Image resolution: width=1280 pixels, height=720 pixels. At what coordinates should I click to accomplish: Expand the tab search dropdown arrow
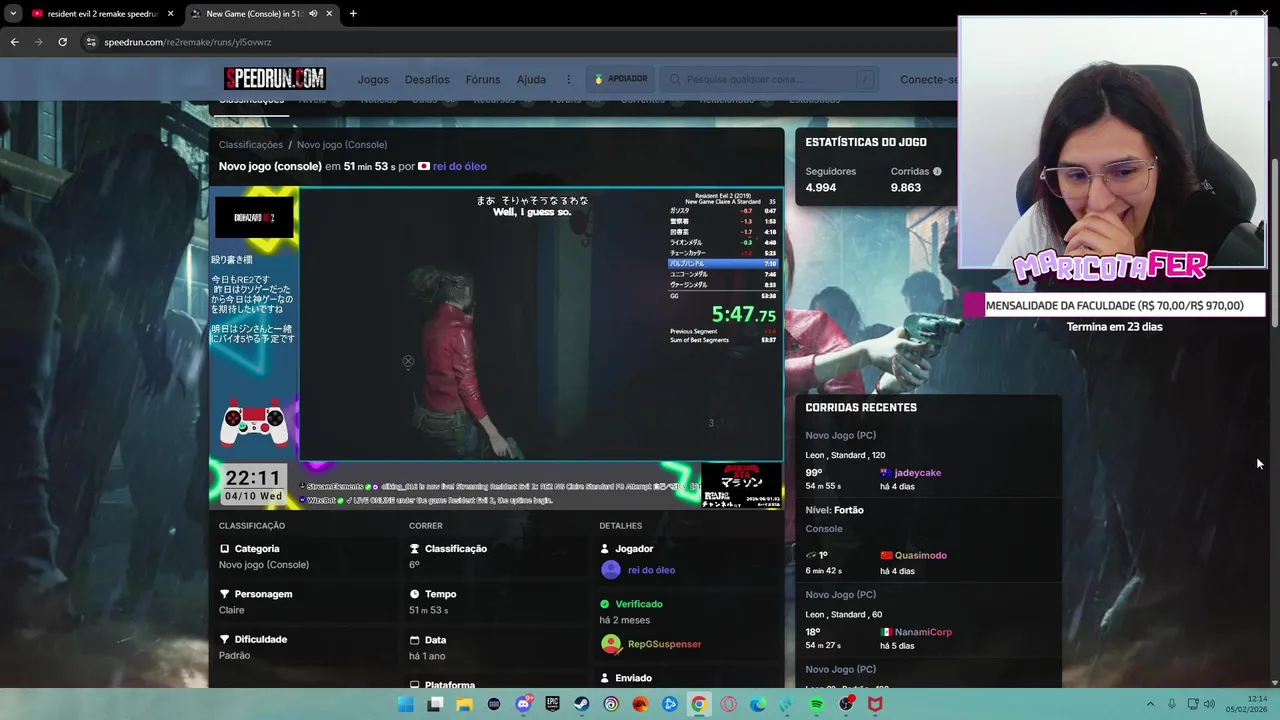12,14
